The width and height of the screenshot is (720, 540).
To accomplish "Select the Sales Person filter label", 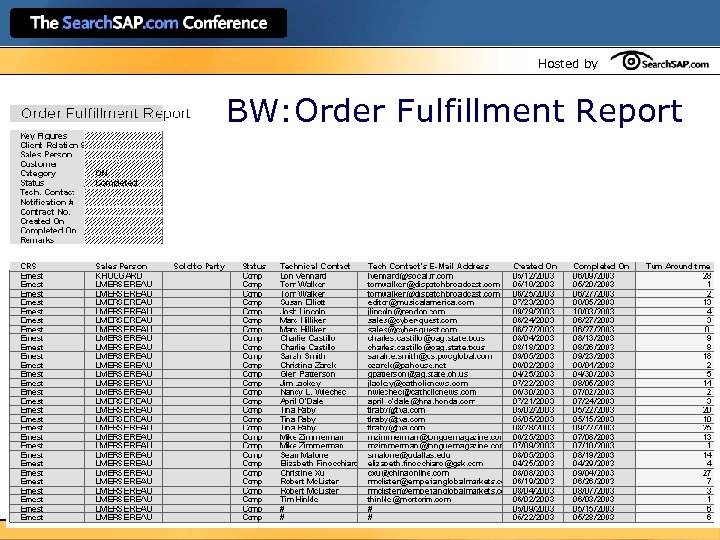I will 46,155.
